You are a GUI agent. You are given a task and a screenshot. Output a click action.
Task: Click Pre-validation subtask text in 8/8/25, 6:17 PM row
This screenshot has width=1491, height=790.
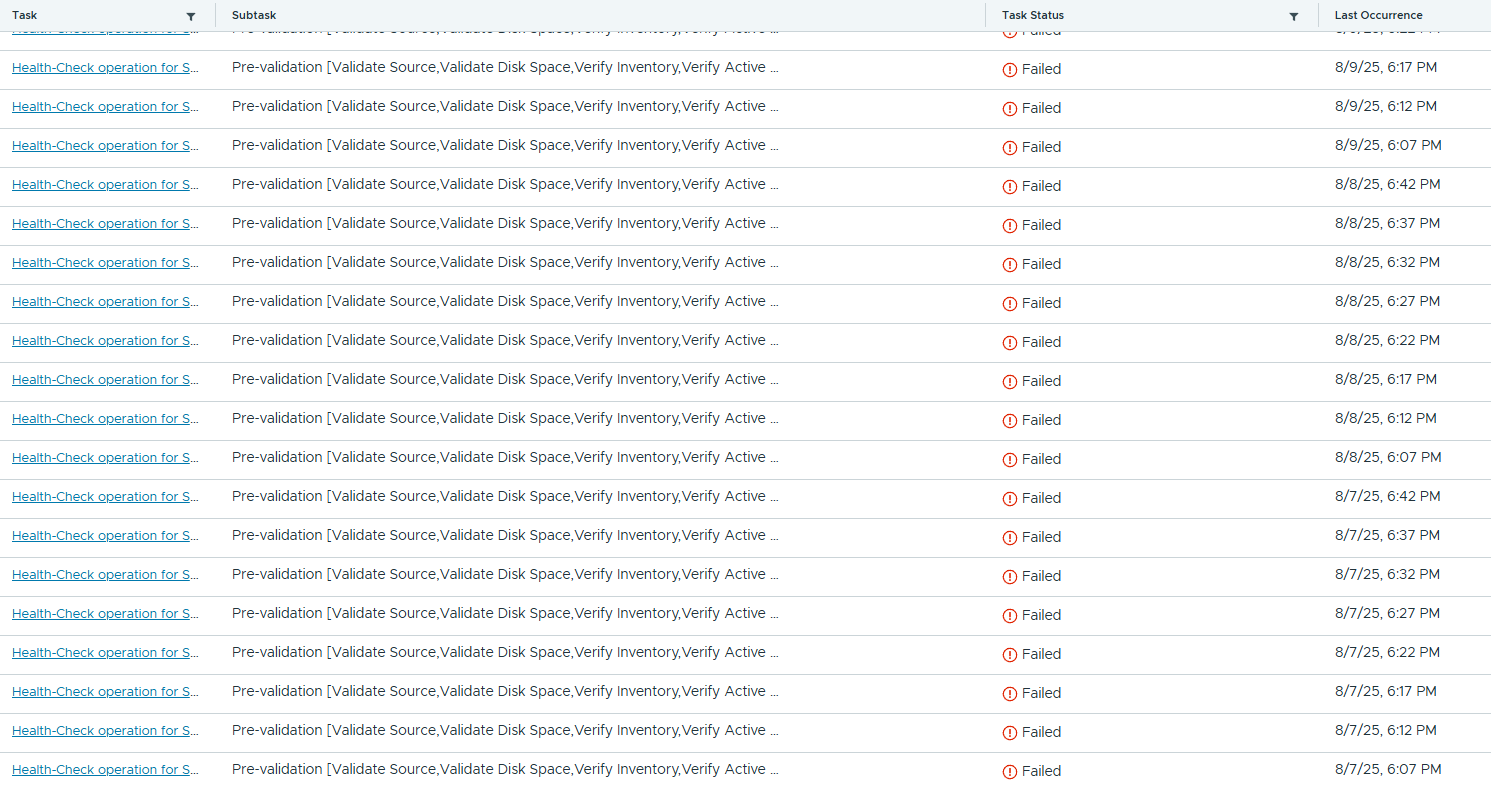pos(505,379)
